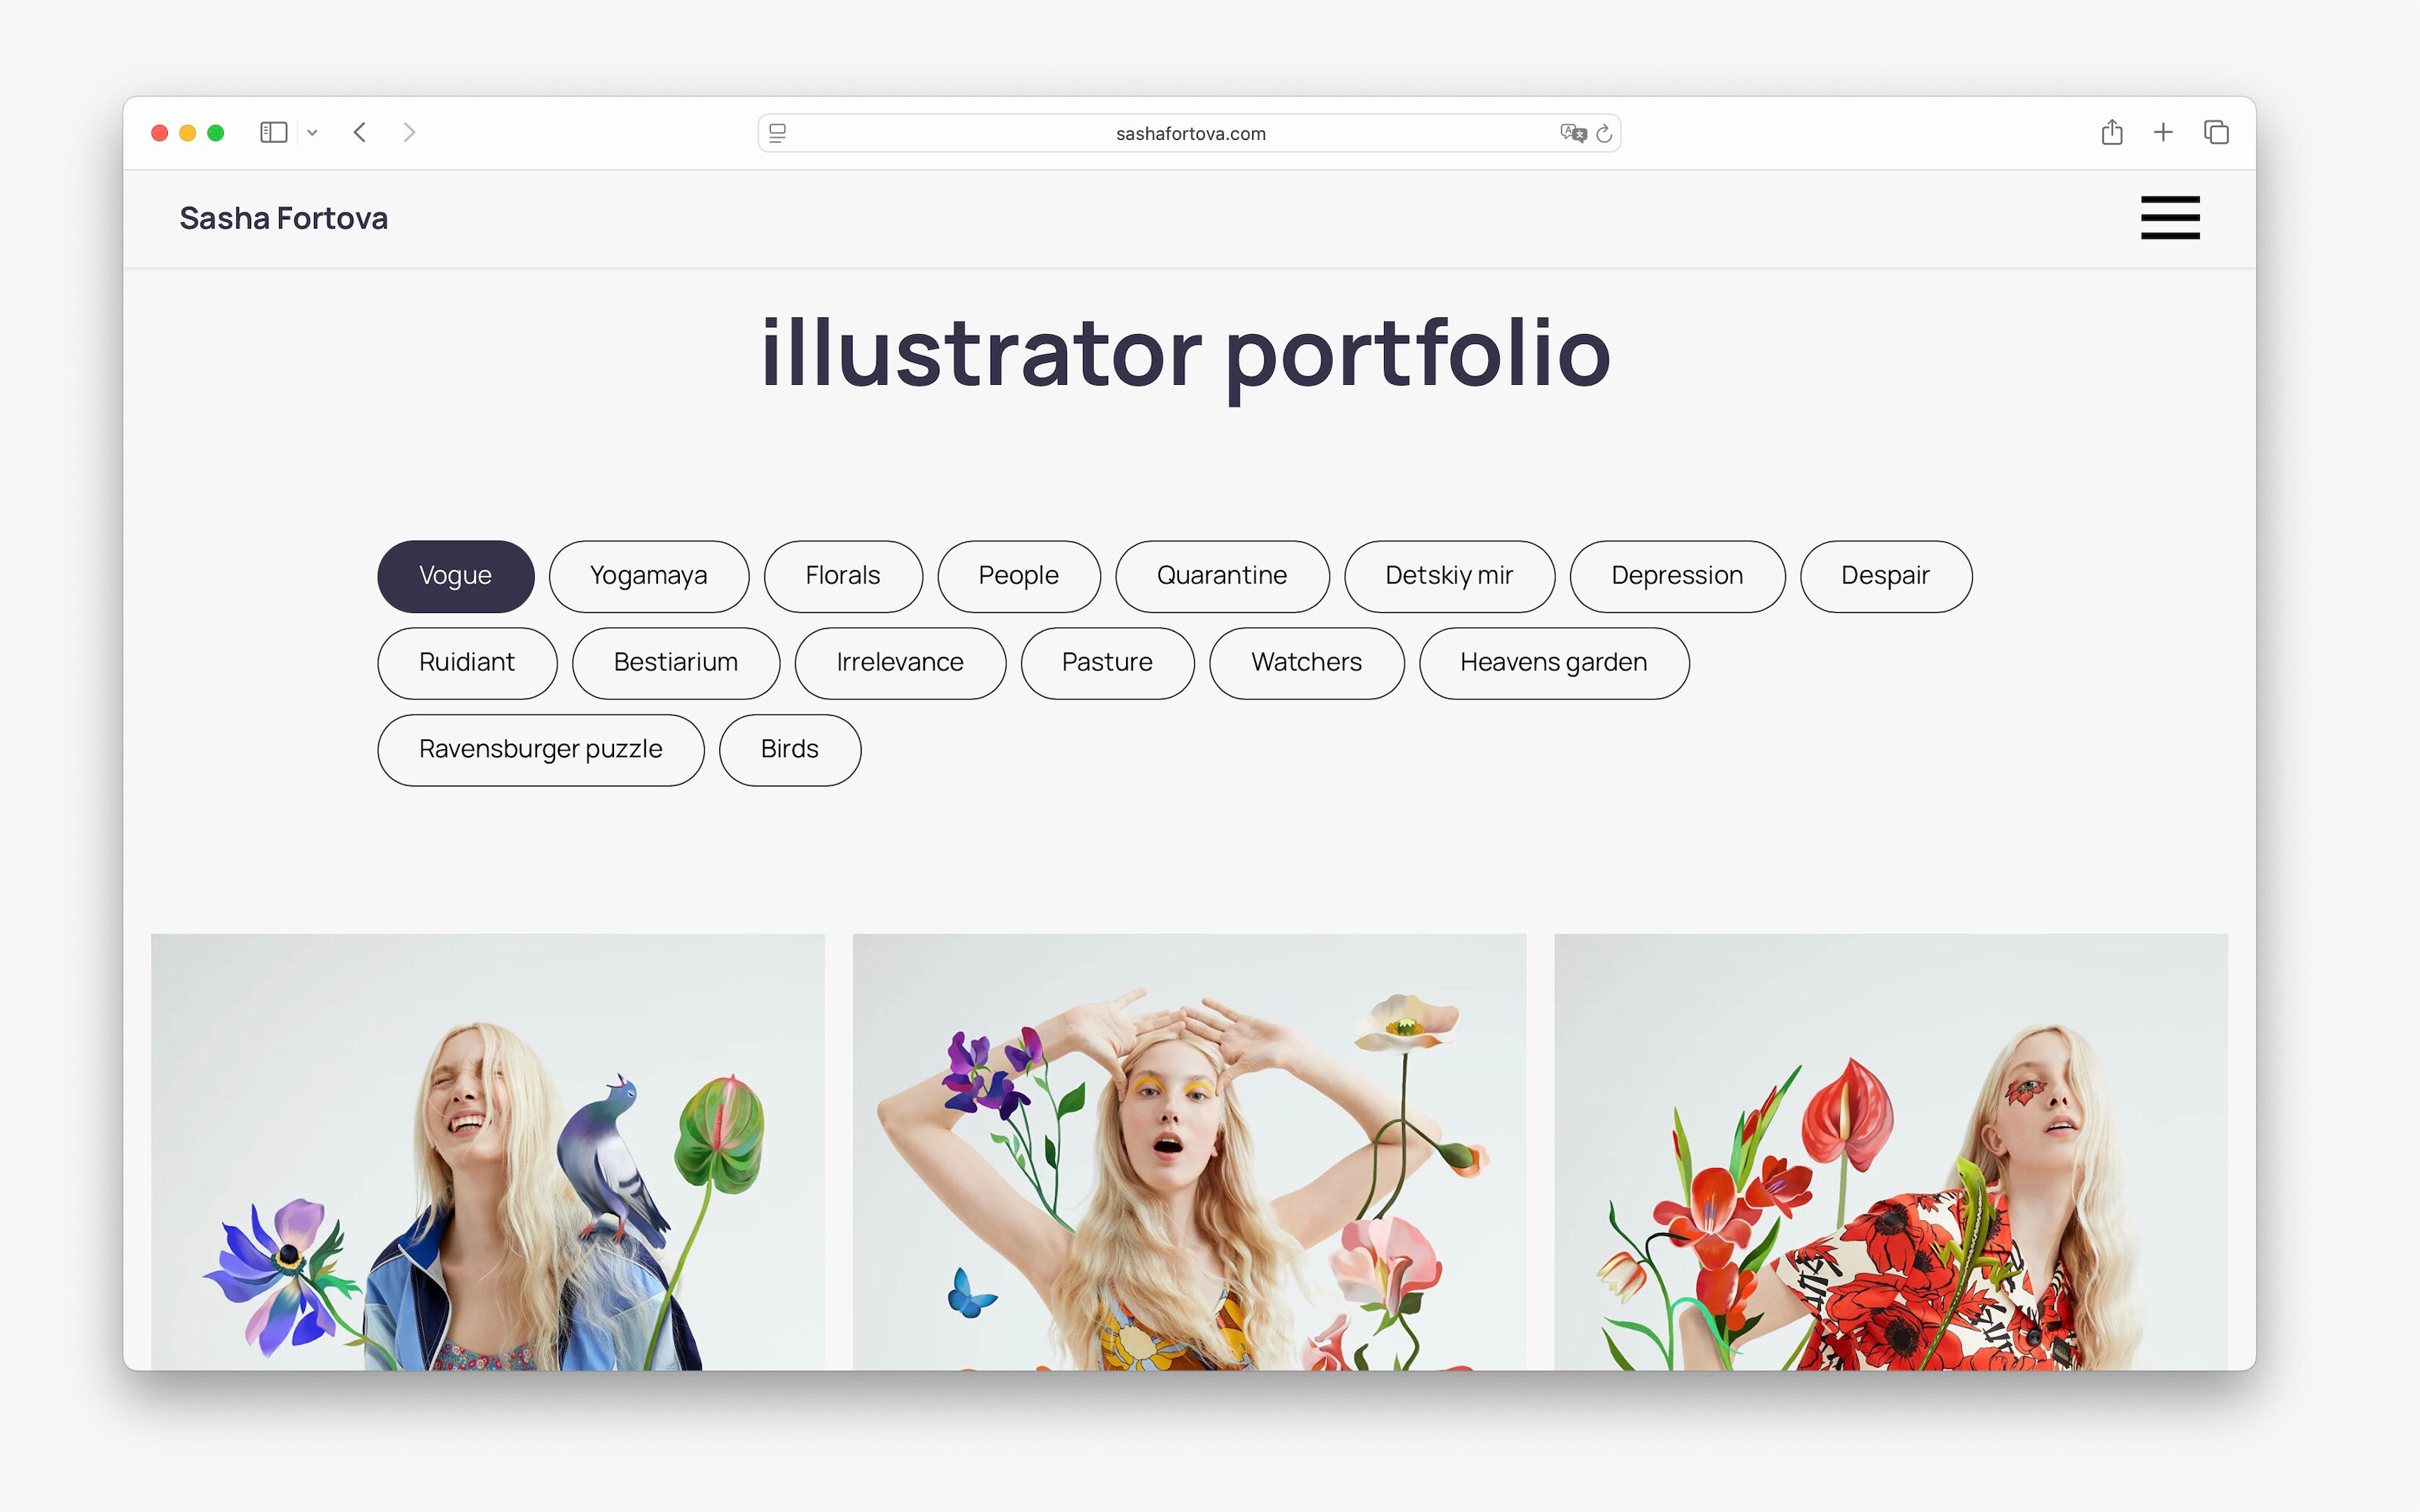The height and width of the screenshot is (1512, 2420).
Task: Click the sashafortova.com address field
Action: click(1190, 133)
